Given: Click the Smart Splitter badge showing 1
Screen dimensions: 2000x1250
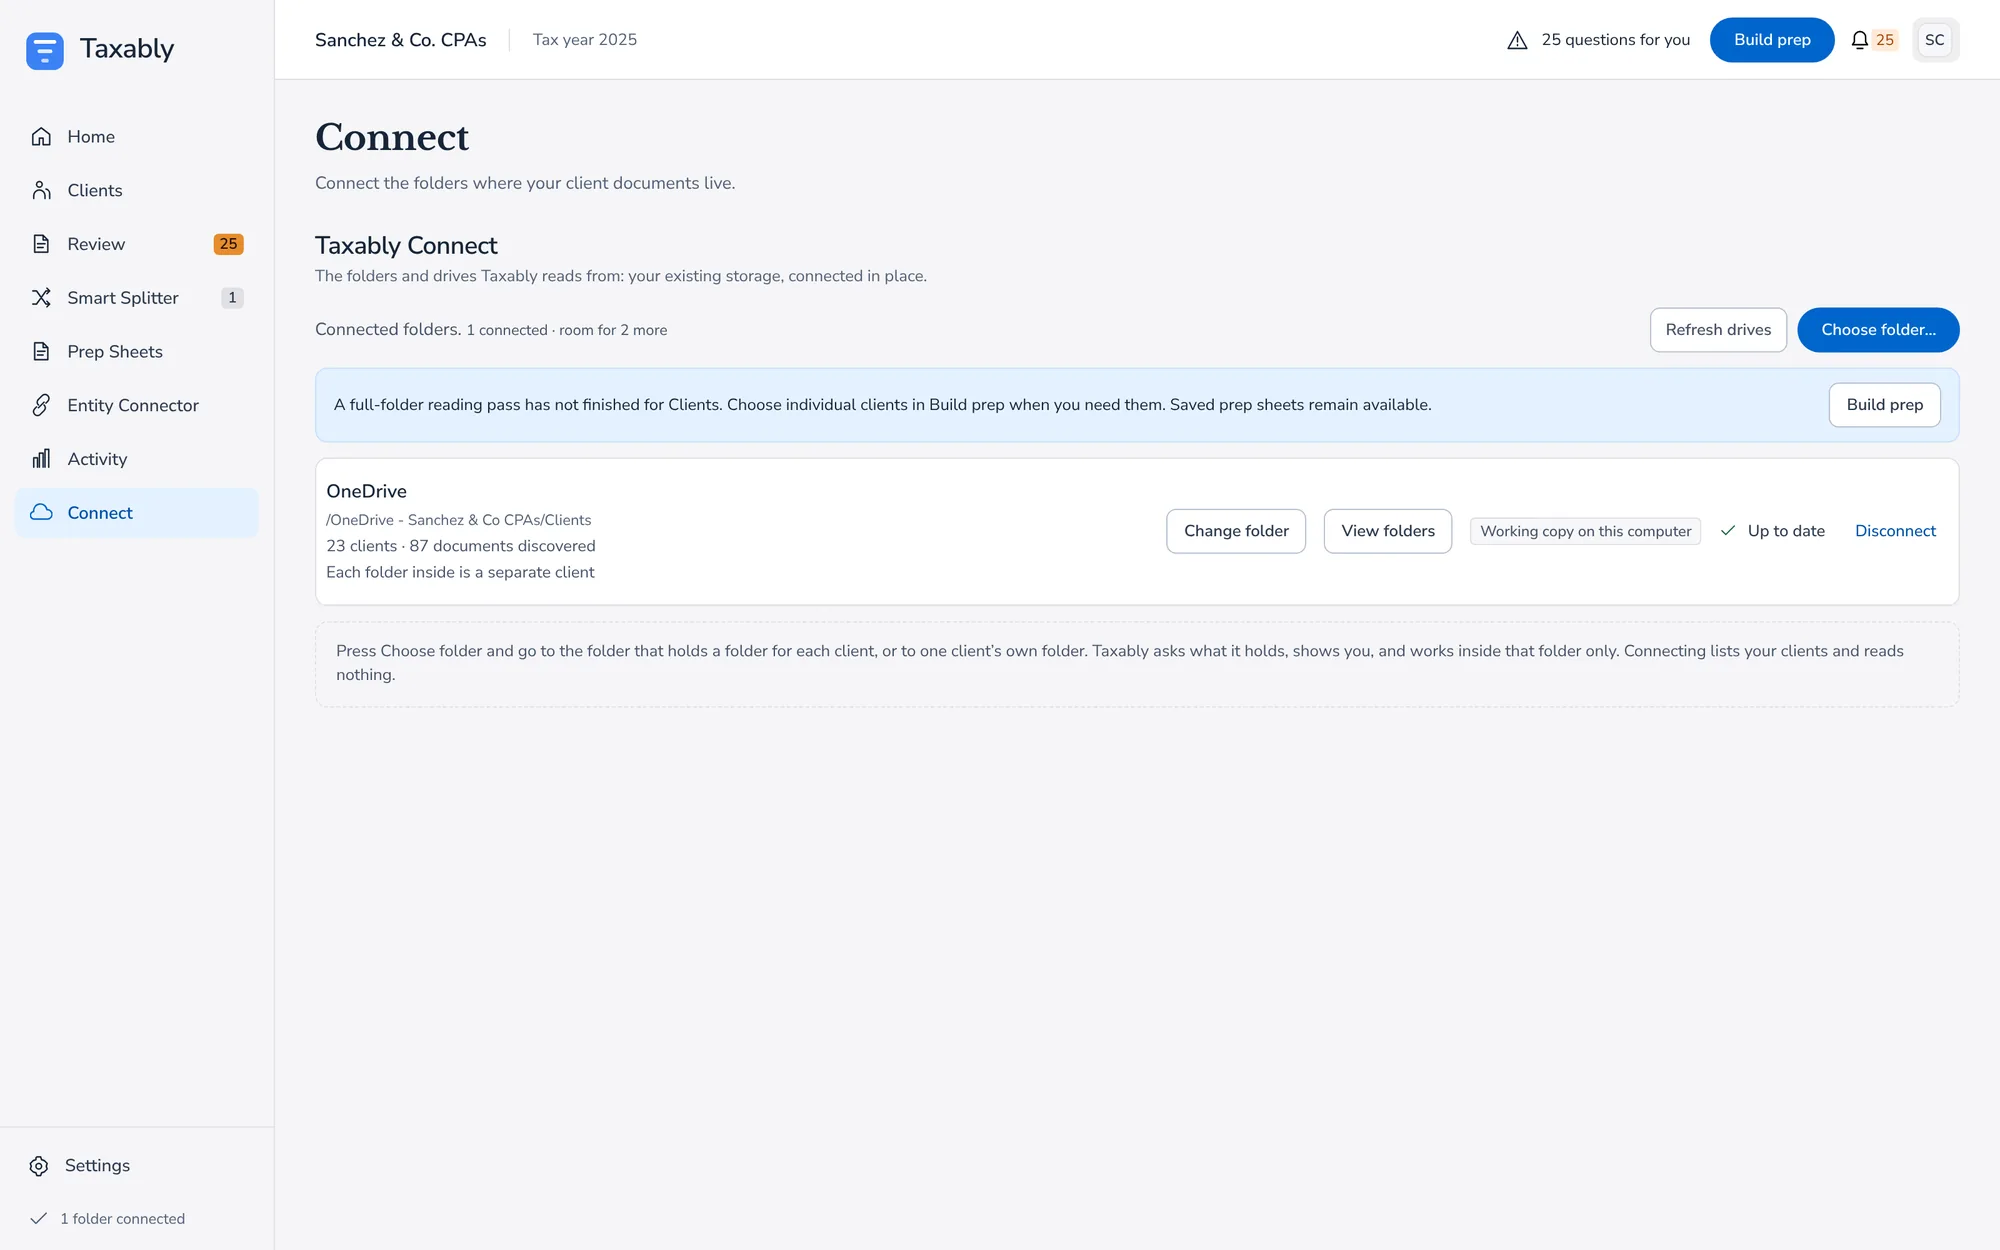Looking at the screenshot, I should click(x=232, y=298).
